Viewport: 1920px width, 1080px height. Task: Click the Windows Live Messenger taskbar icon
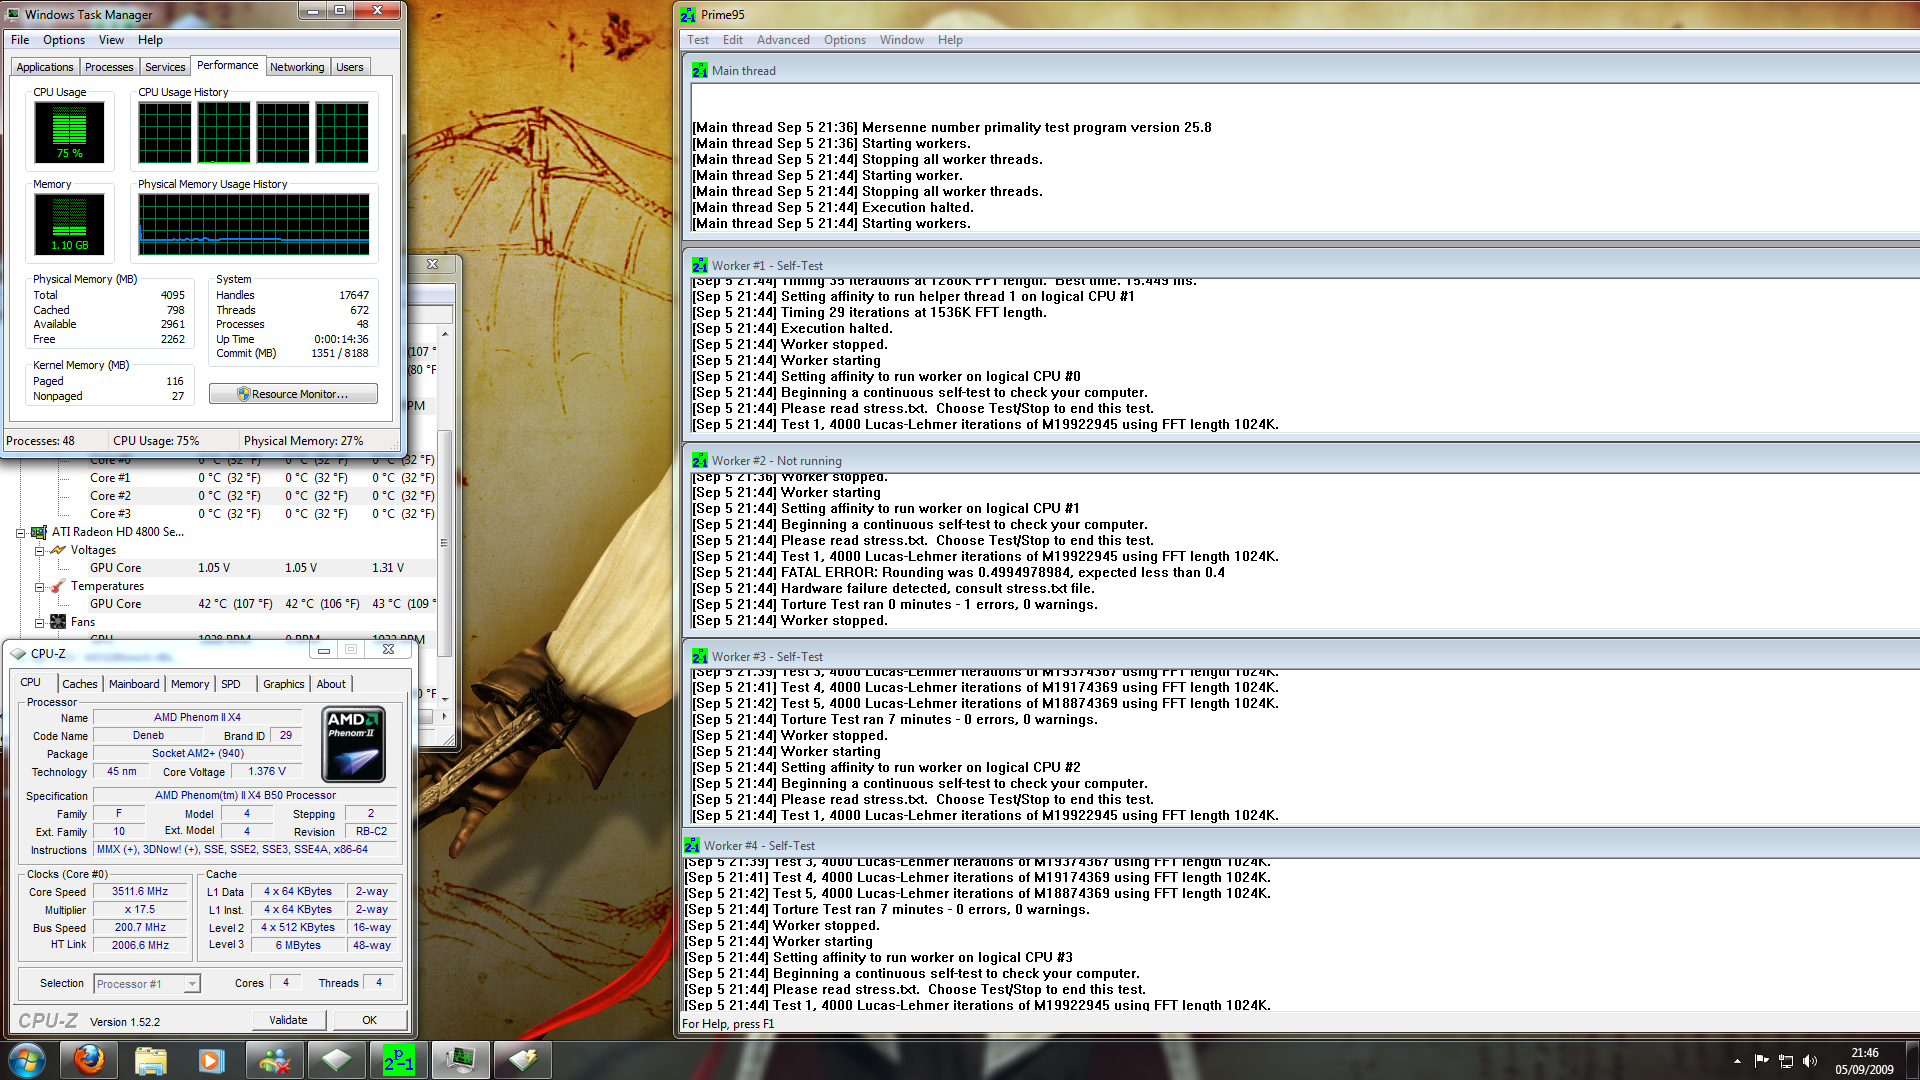coord(273,1059)
